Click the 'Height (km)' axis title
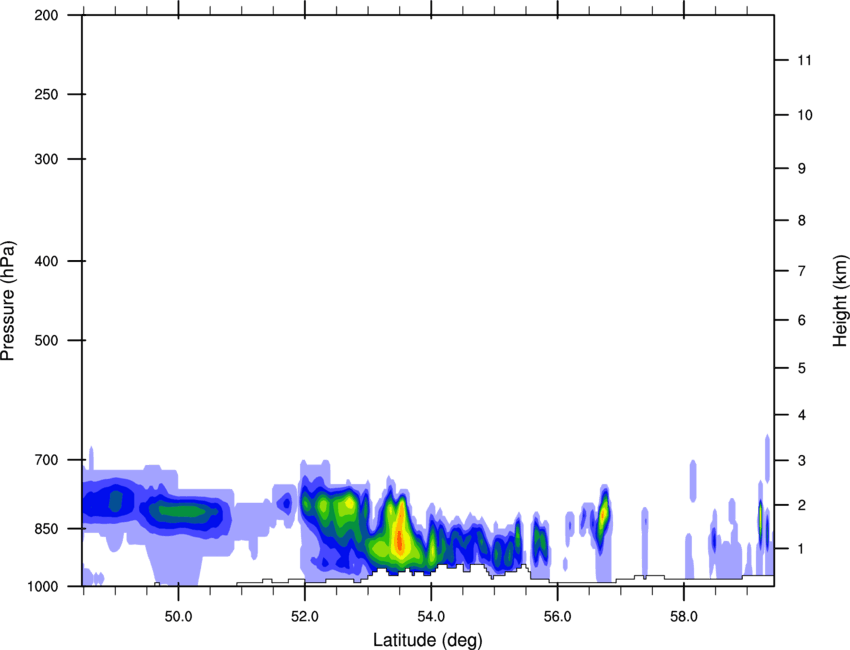The width and height of the screenshot is (850, 650). pos(840,301)
